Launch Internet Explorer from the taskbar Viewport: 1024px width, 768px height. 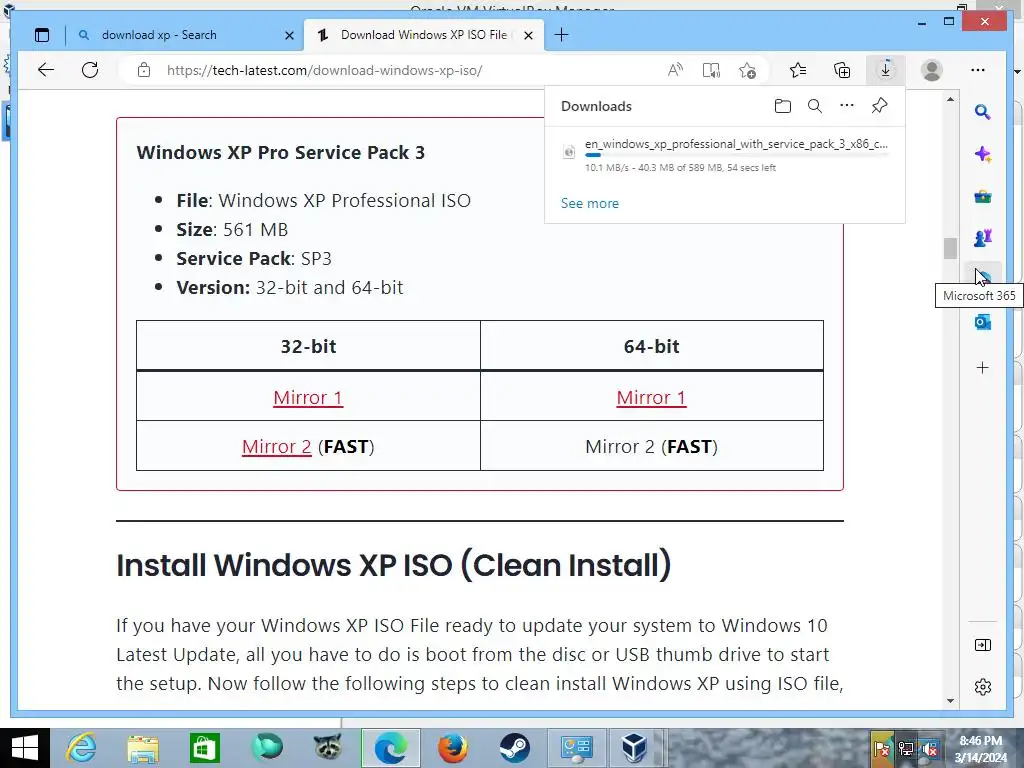(81, 748)
